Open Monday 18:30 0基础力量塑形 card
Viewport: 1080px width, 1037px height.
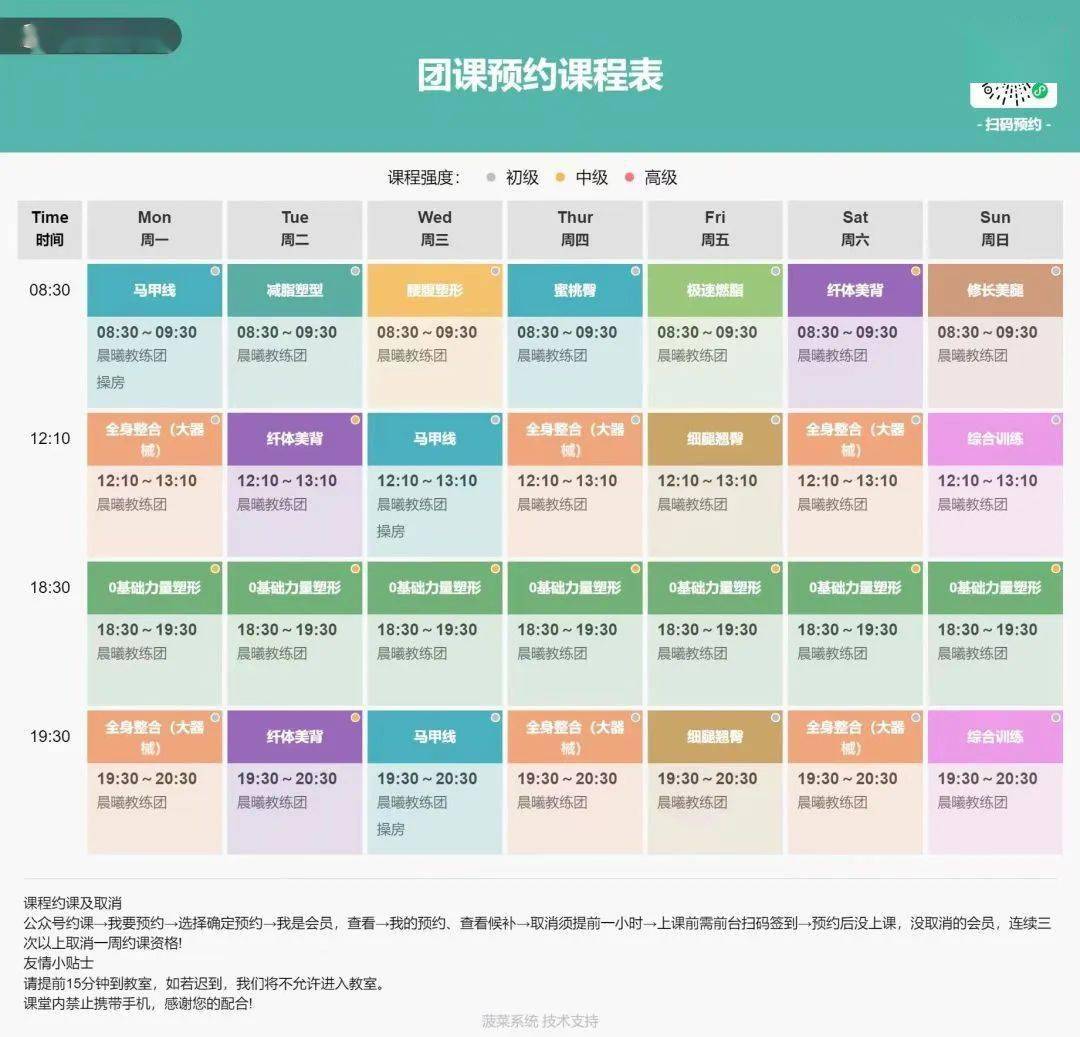pos(154,633)
